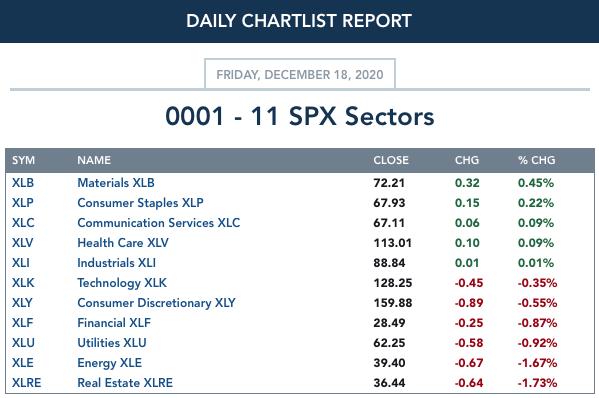Open Technology XLK name link
The height and width of the screenshot is (398, 599).
tap(122, 283)
